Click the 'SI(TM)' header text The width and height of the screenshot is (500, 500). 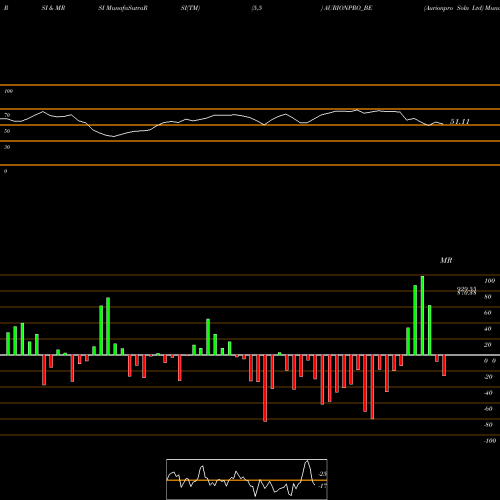coord(190,8)
